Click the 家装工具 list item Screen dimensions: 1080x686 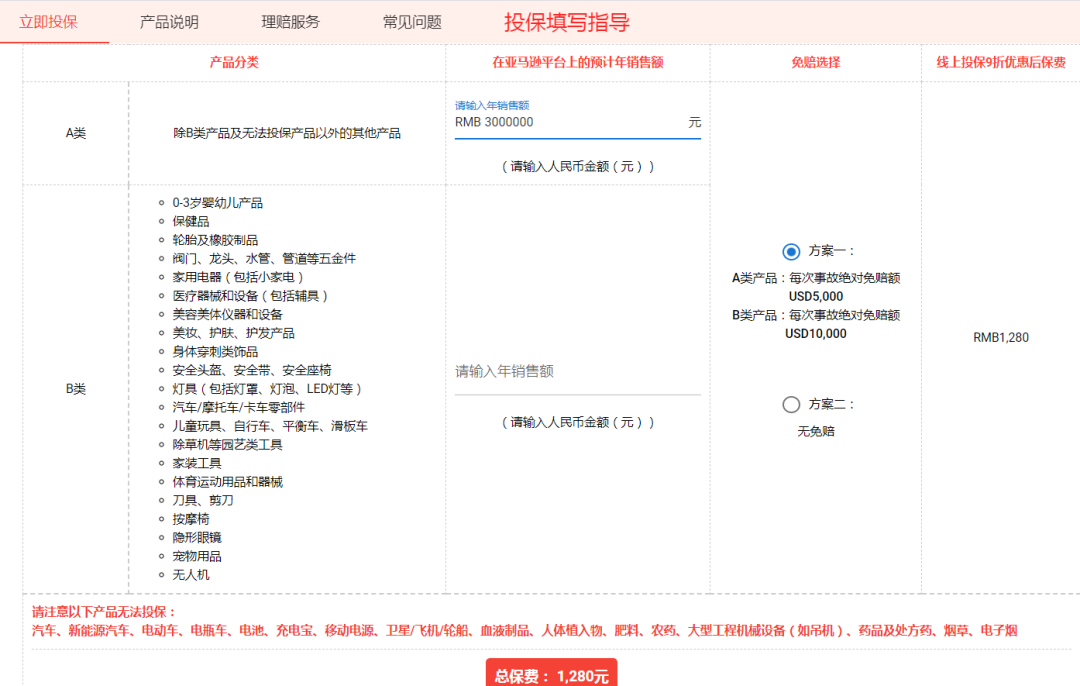click(x=197, y=463)
